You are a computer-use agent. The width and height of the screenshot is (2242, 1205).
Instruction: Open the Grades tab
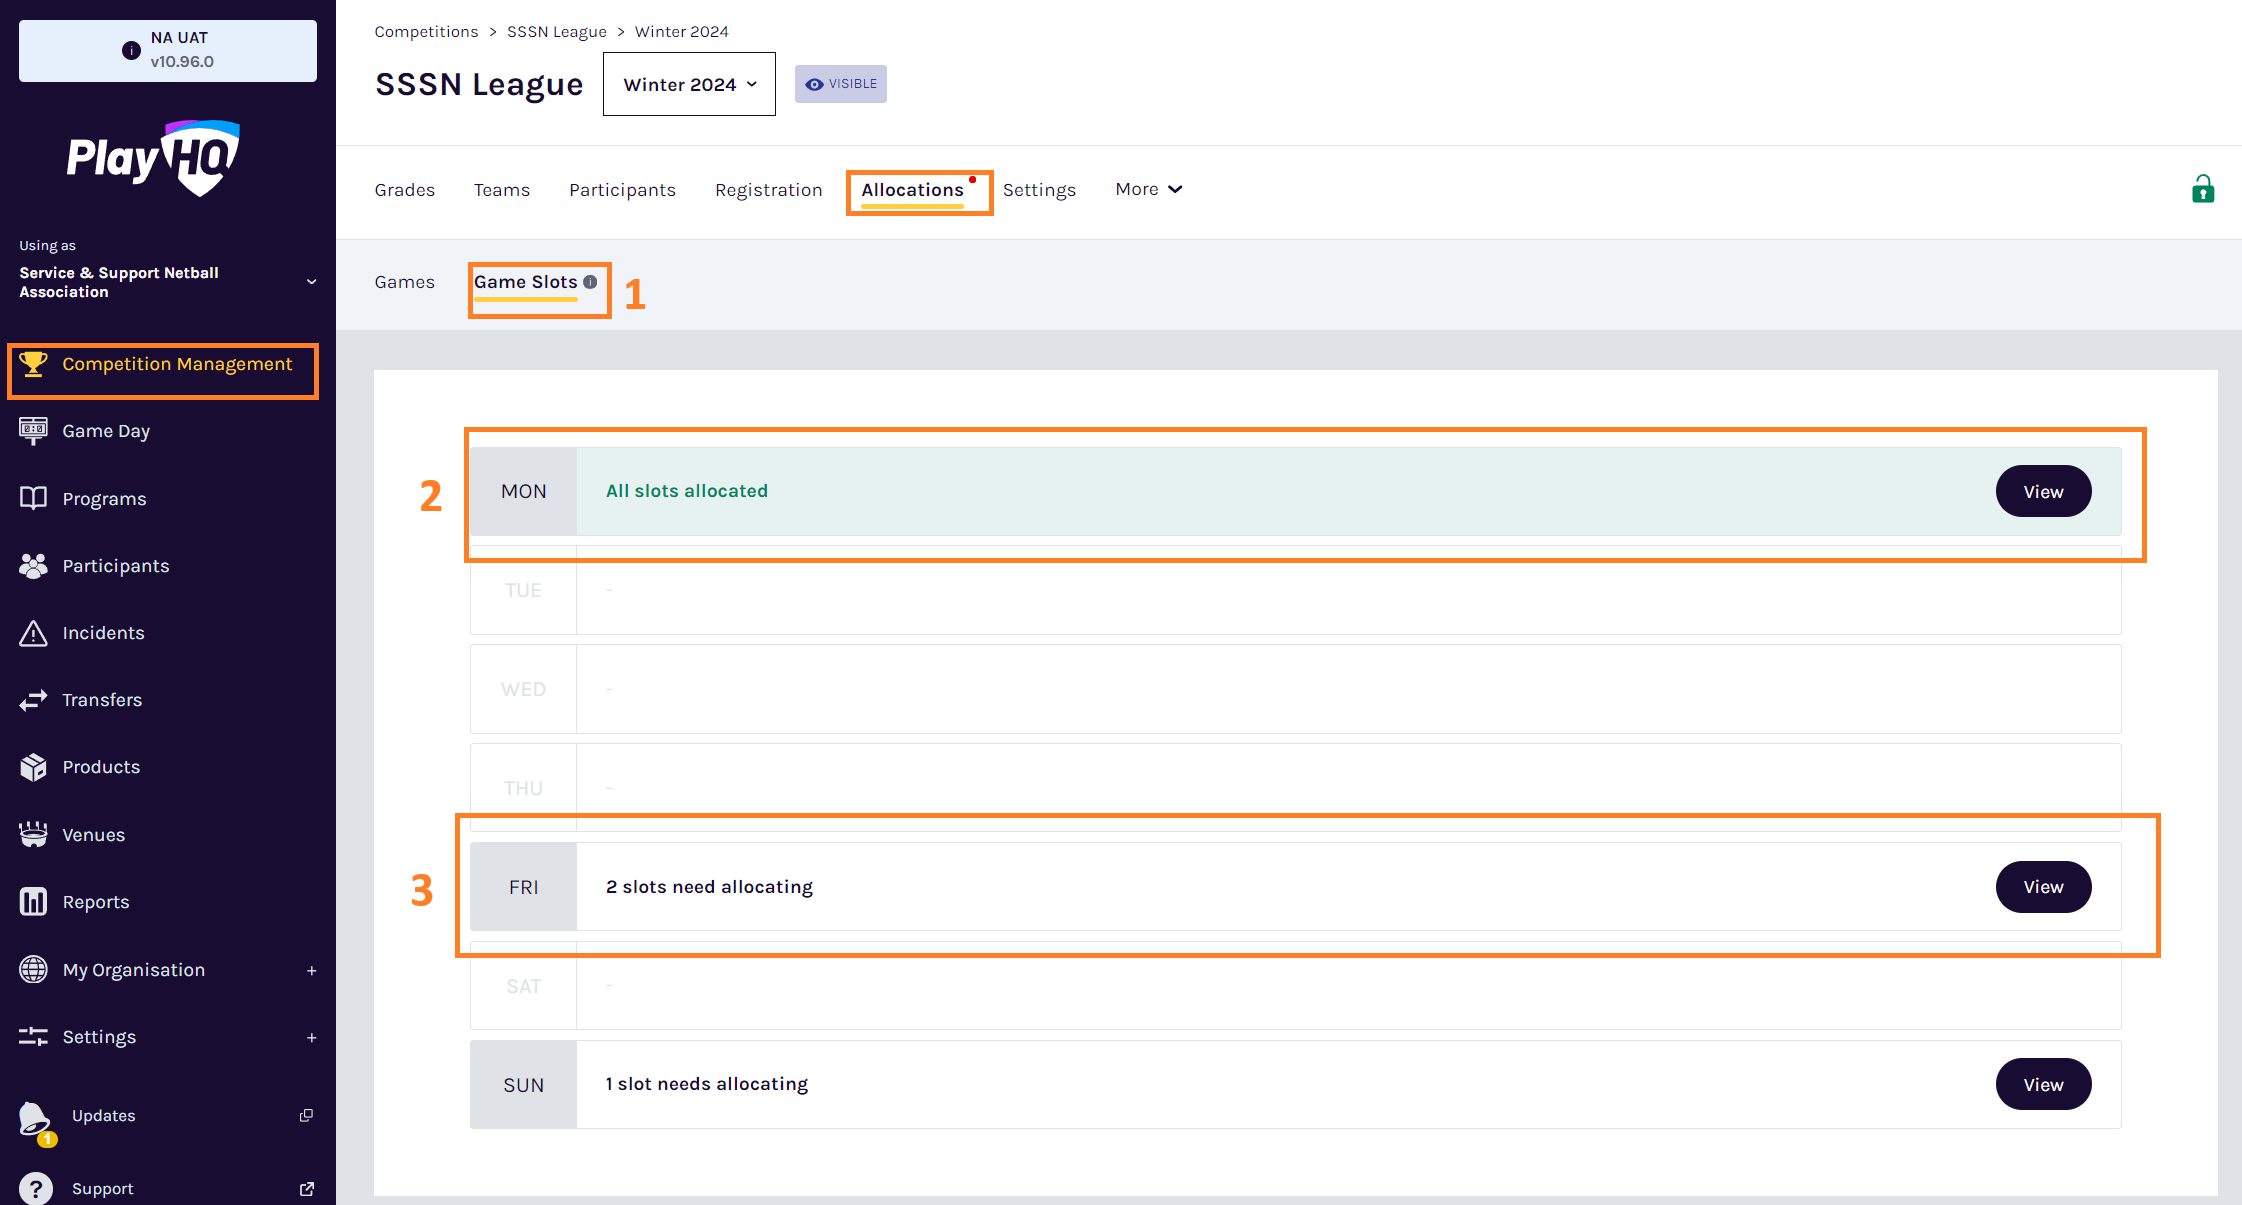tap(405, 190)
